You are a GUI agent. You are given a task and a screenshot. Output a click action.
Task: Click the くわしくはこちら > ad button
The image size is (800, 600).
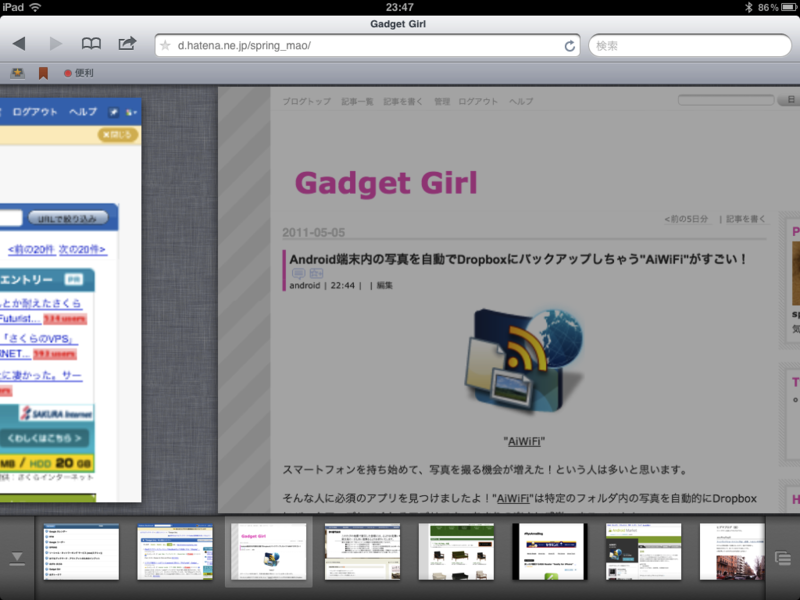click(44, 438)
